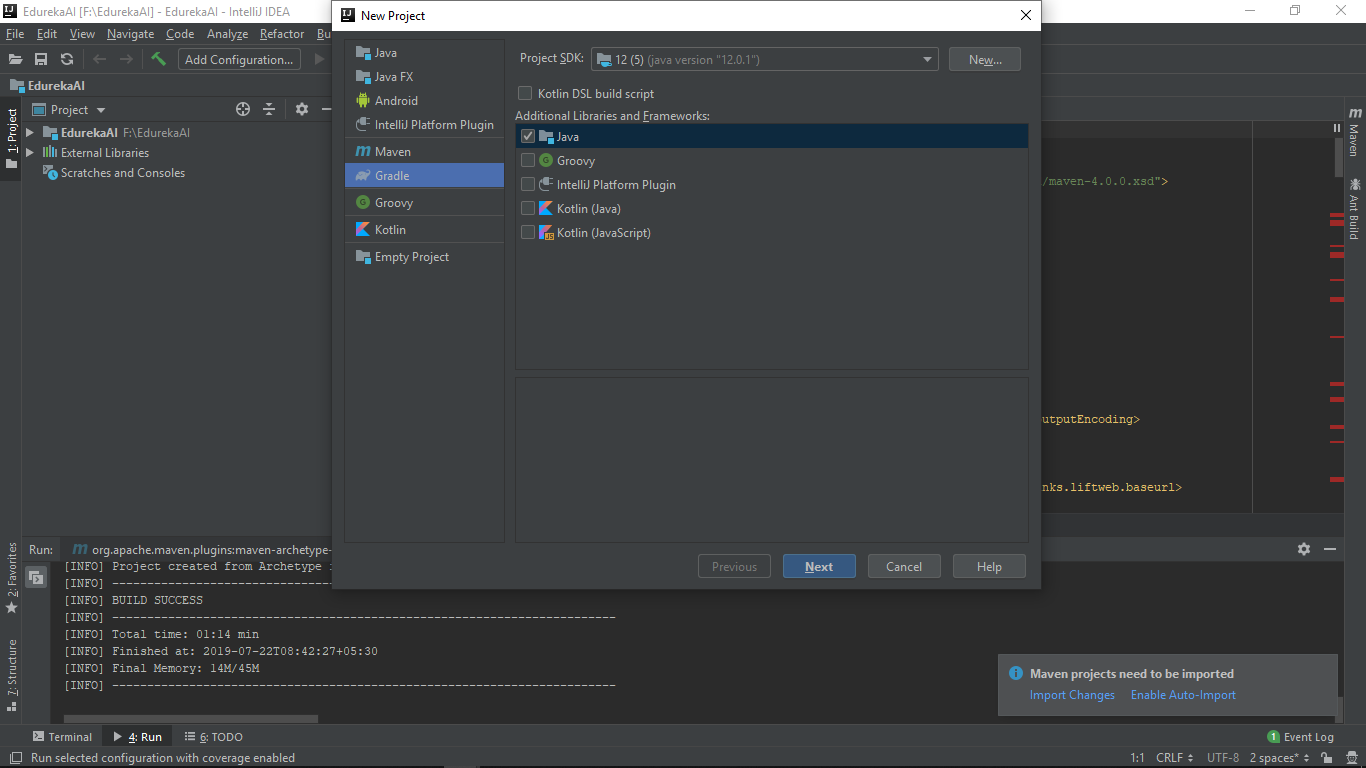Click the New... SDK button

pos(985,59)
